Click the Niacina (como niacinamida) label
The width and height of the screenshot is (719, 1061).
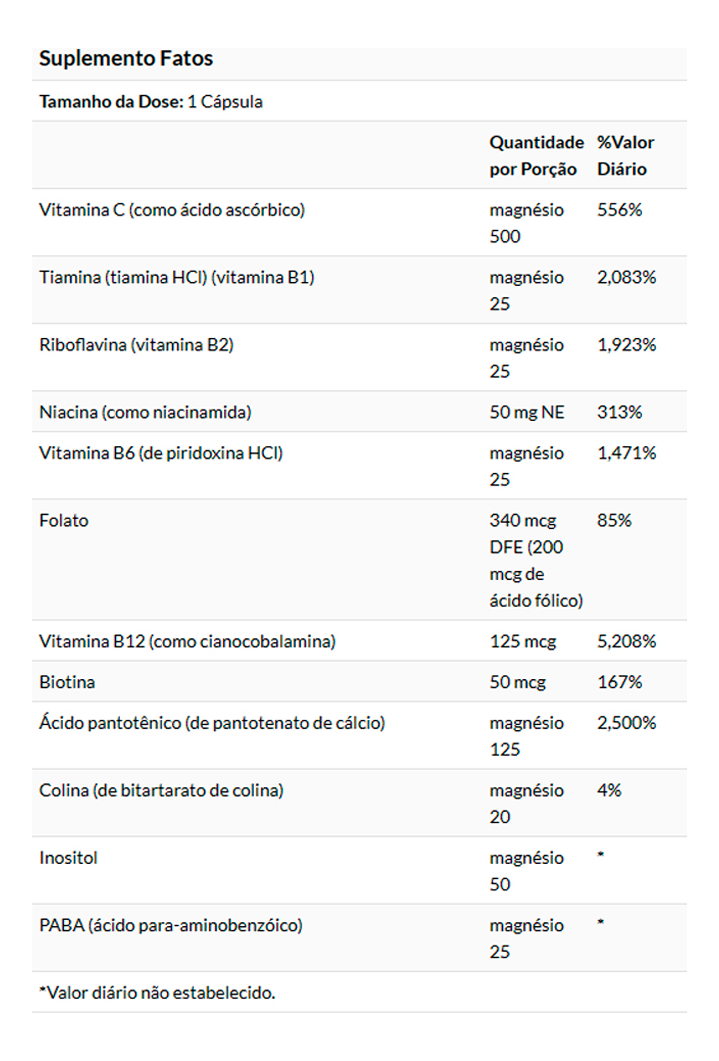click(145, 412)
